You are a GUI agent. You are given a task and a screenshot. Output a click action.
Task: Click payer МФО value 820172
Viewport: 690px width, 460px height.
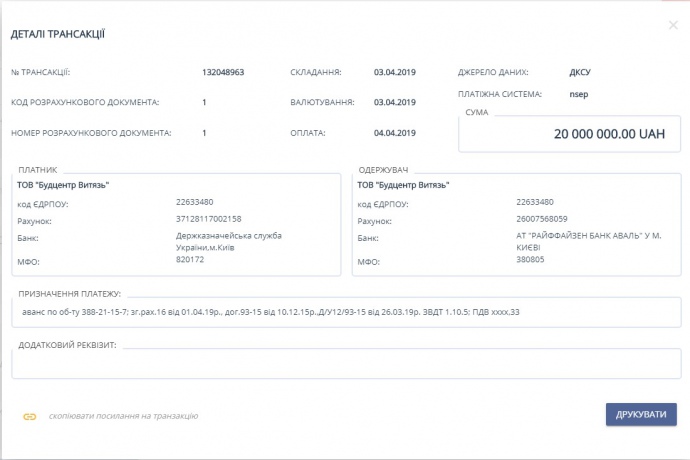point(190,259)
